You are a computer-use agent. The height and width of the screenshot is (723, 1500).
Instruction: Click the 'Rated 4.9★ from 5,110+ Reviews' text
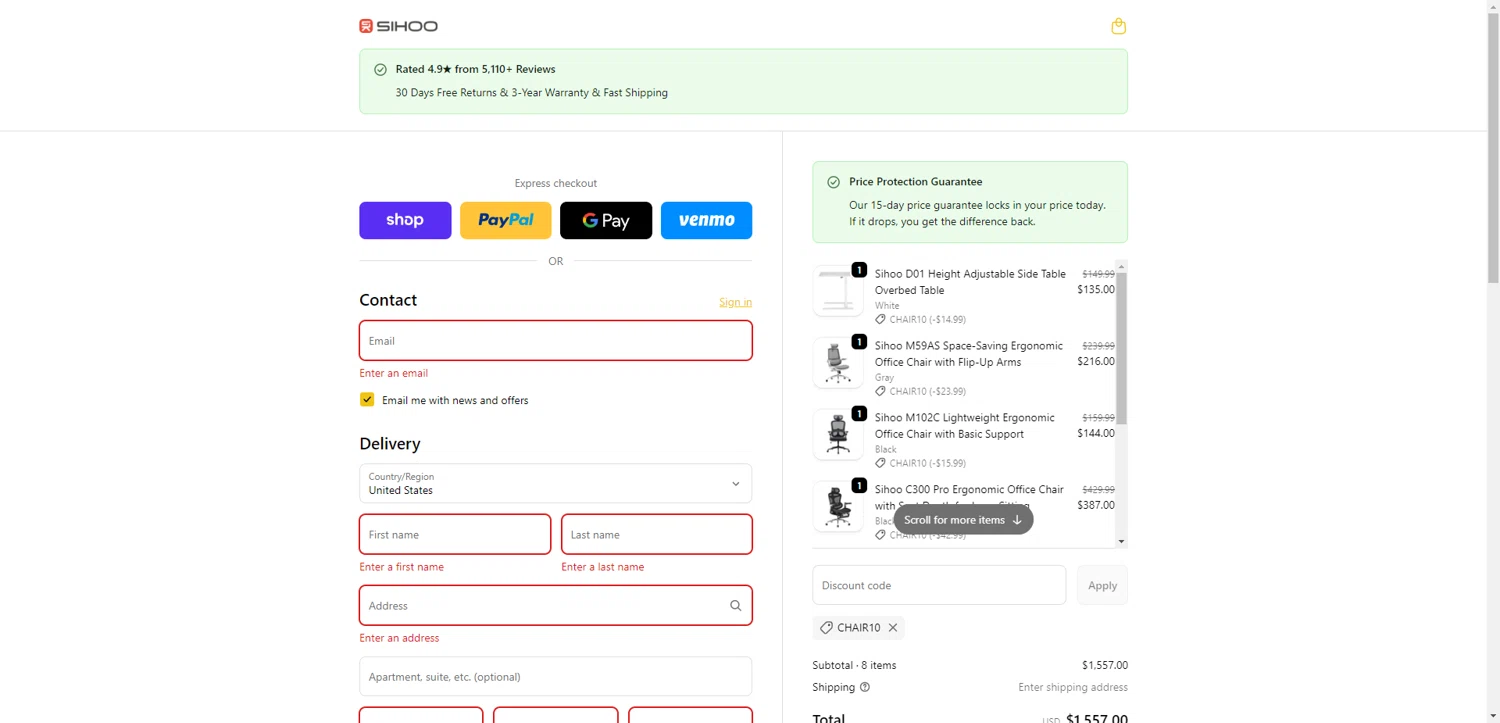click(475, 69)
